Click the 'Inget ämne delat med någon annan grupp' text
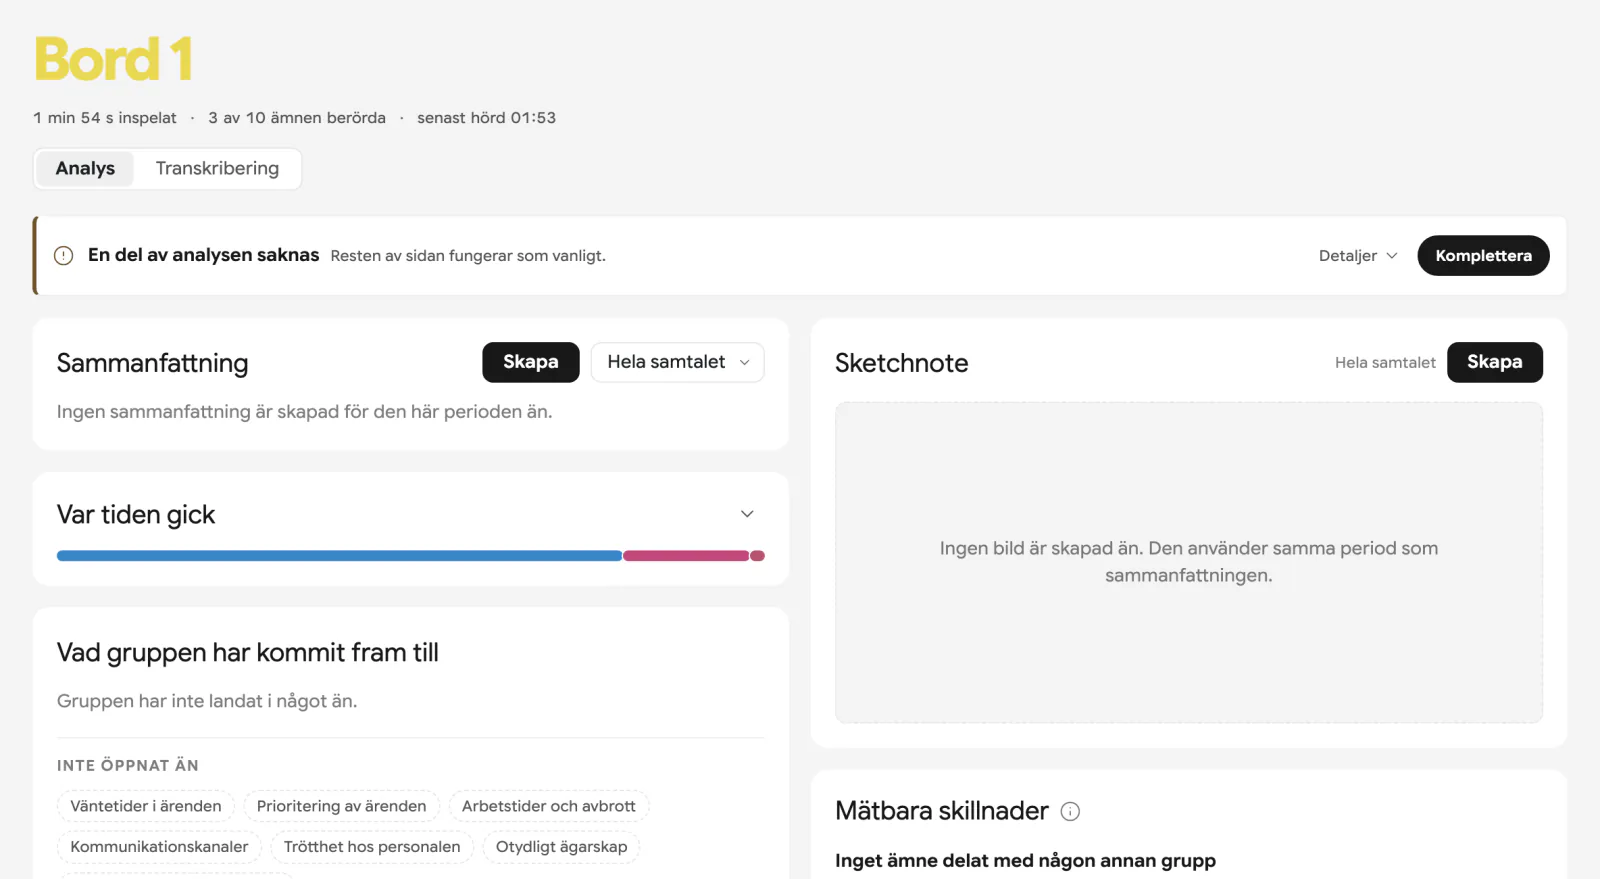 [1025, 861]
